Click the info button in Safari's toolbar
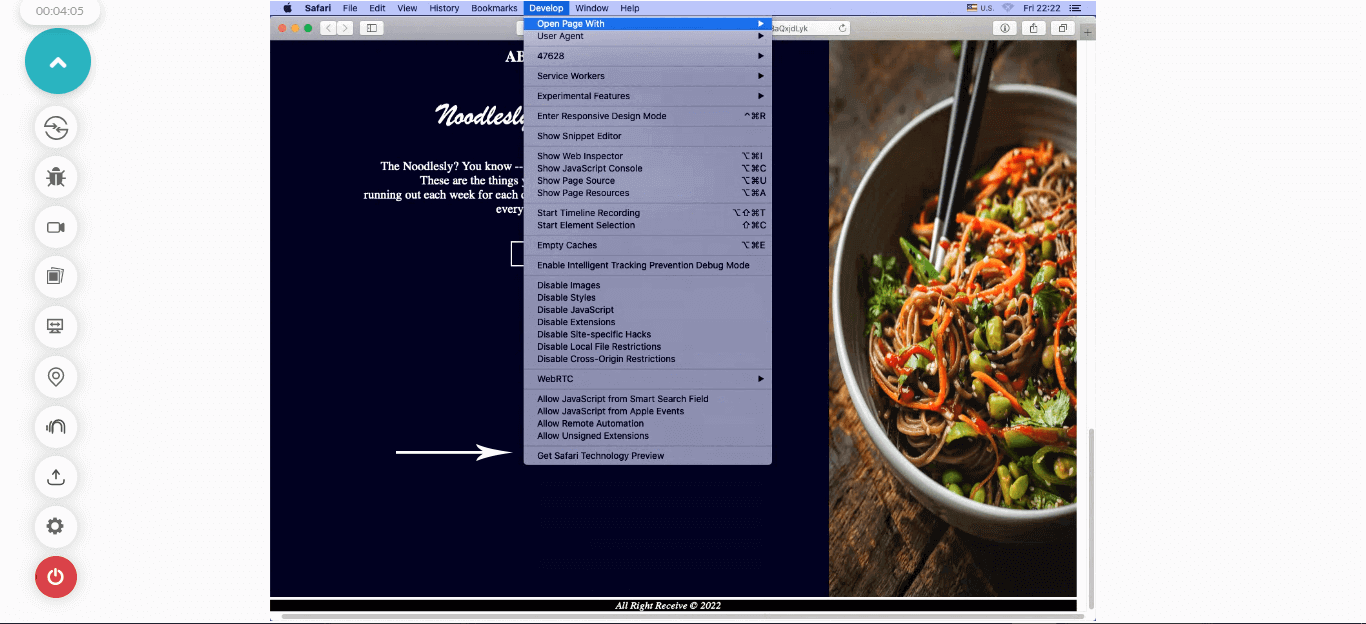 click(x=1004, y=28)
